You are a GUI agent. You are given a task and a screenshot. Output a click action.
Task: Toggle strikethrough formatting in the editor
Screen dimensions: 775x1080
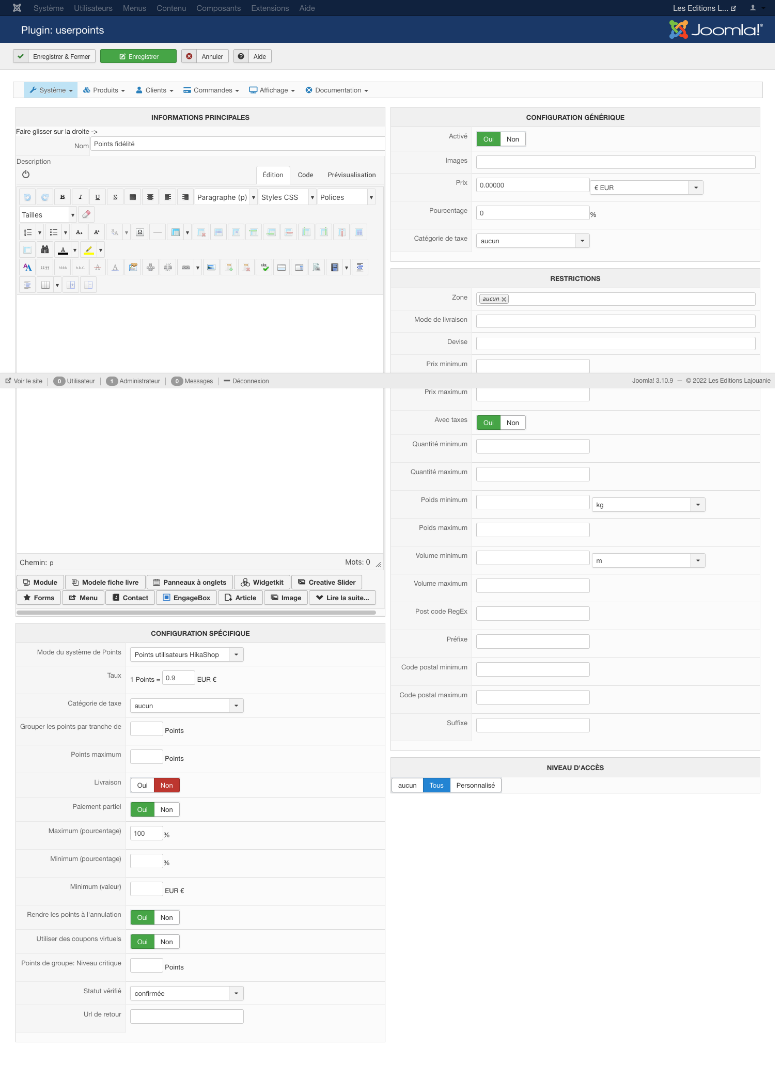coord(115,197)
